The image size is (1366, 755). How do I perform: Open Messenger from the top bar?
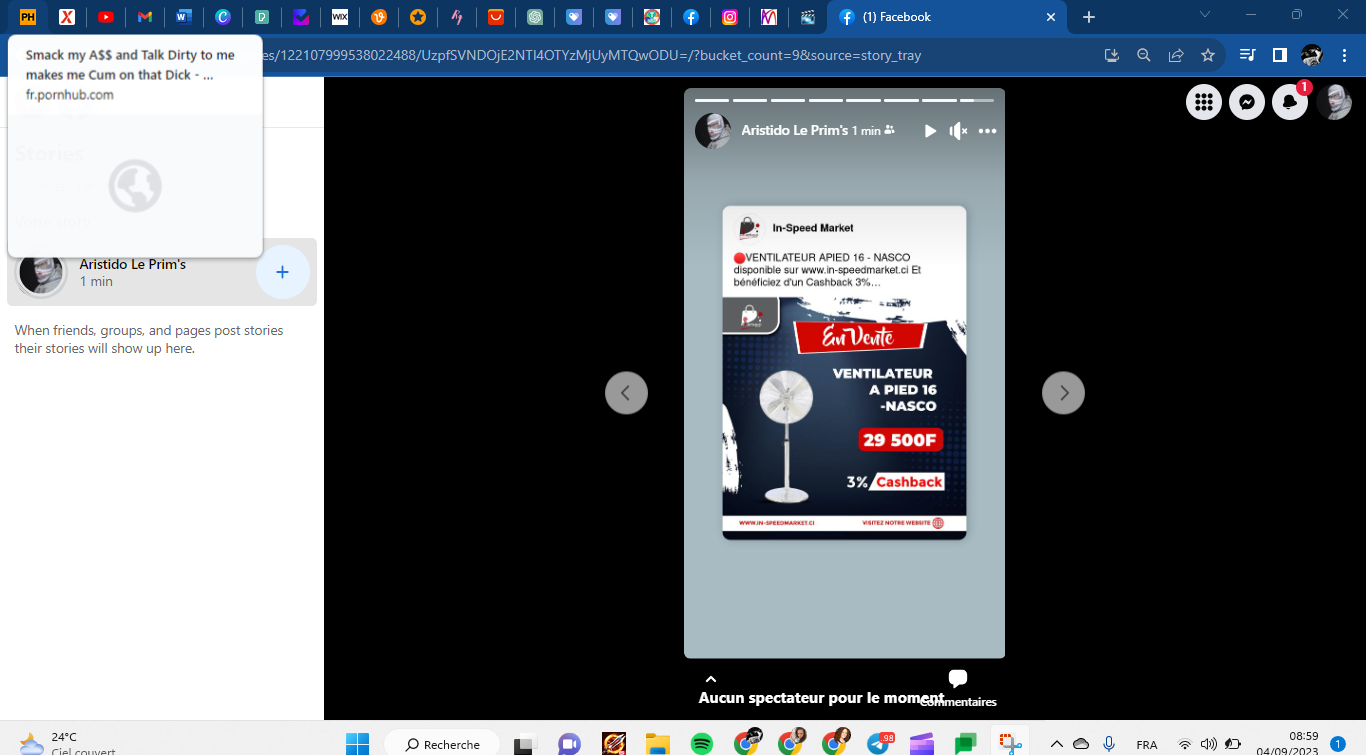1247,102
